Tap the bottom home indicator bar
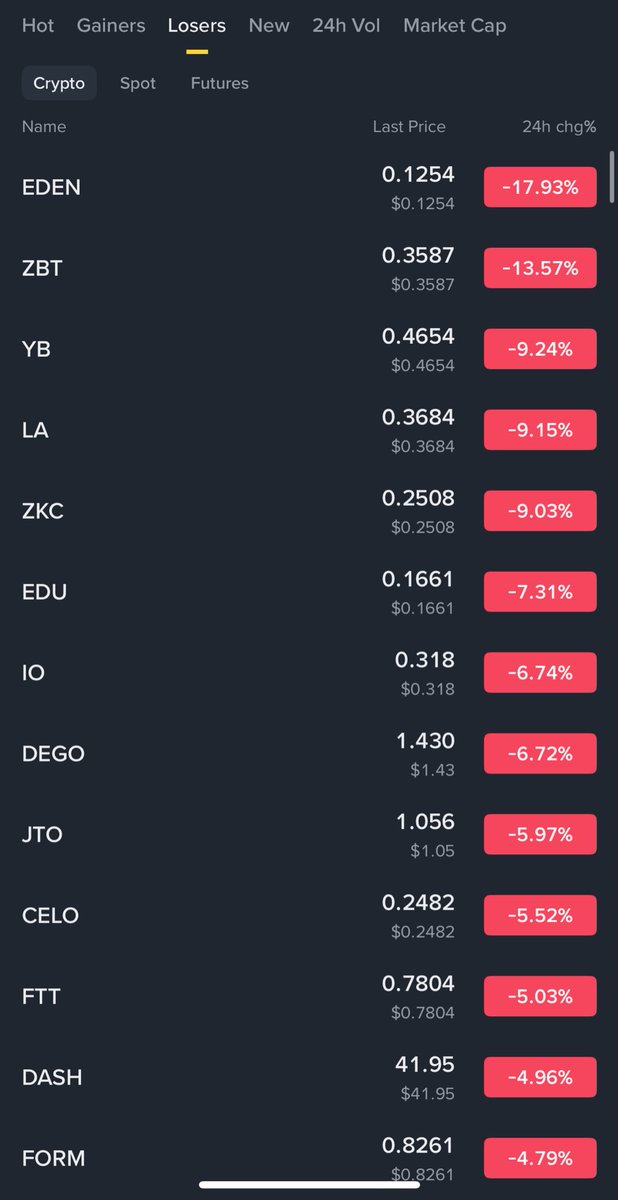 click(308, 1185)
